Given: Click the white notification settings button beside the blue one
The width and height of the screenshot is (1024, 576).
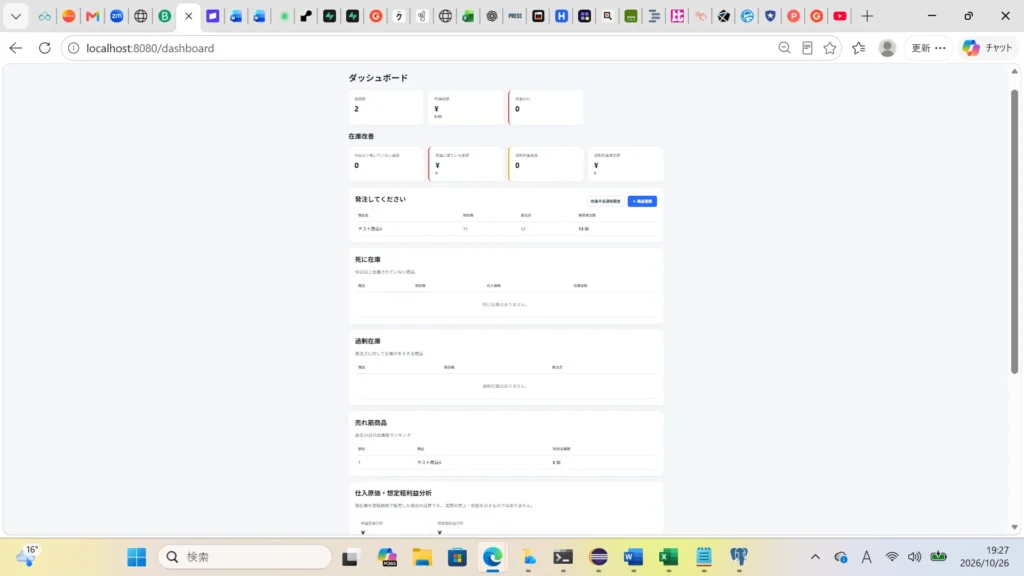Looking at the screenshot, I should [x=605, y=201].
